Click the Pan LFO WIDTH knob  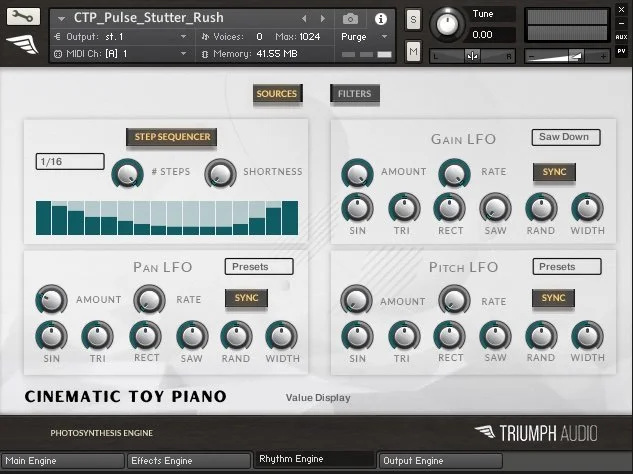[x=281, y=336]
